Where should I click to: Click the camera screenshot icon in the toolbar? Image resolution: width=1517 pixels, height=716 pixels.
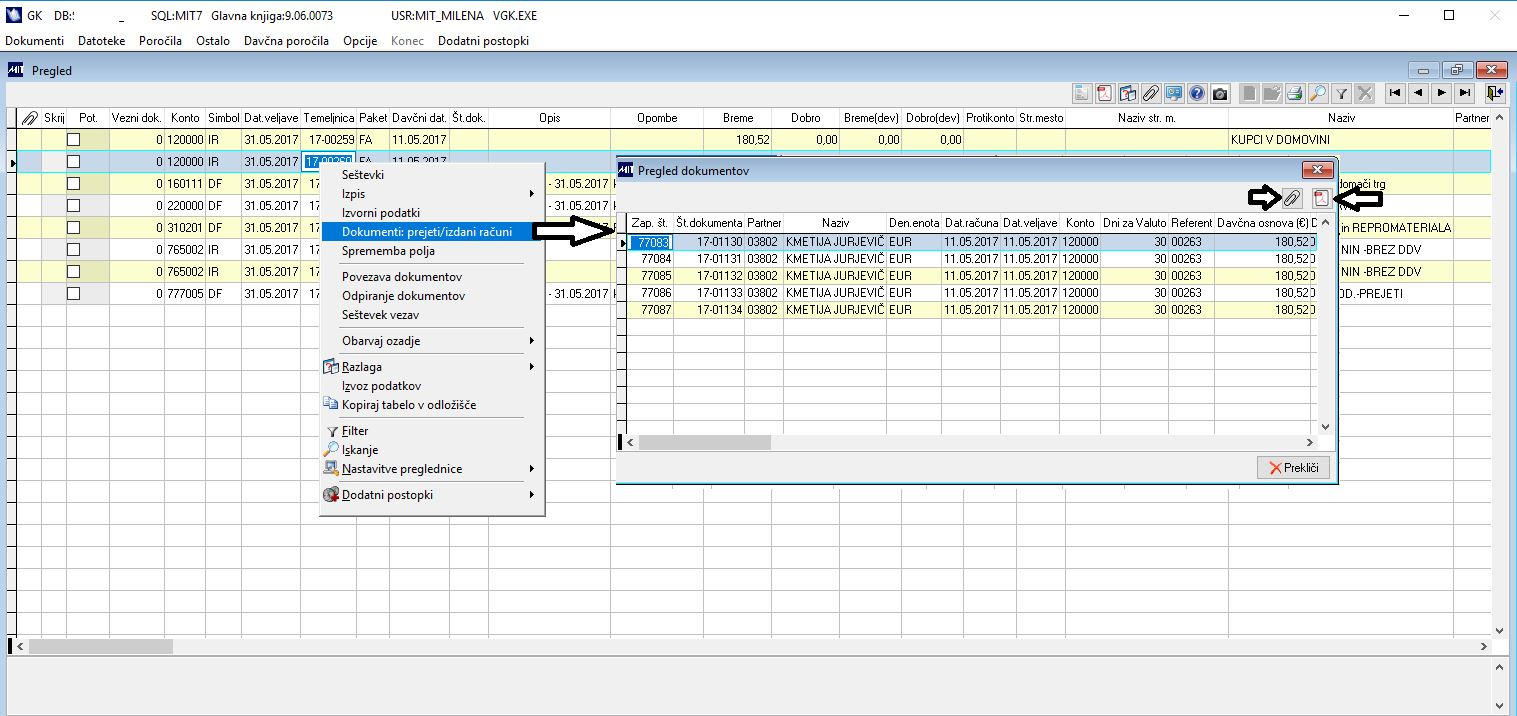1220,94
